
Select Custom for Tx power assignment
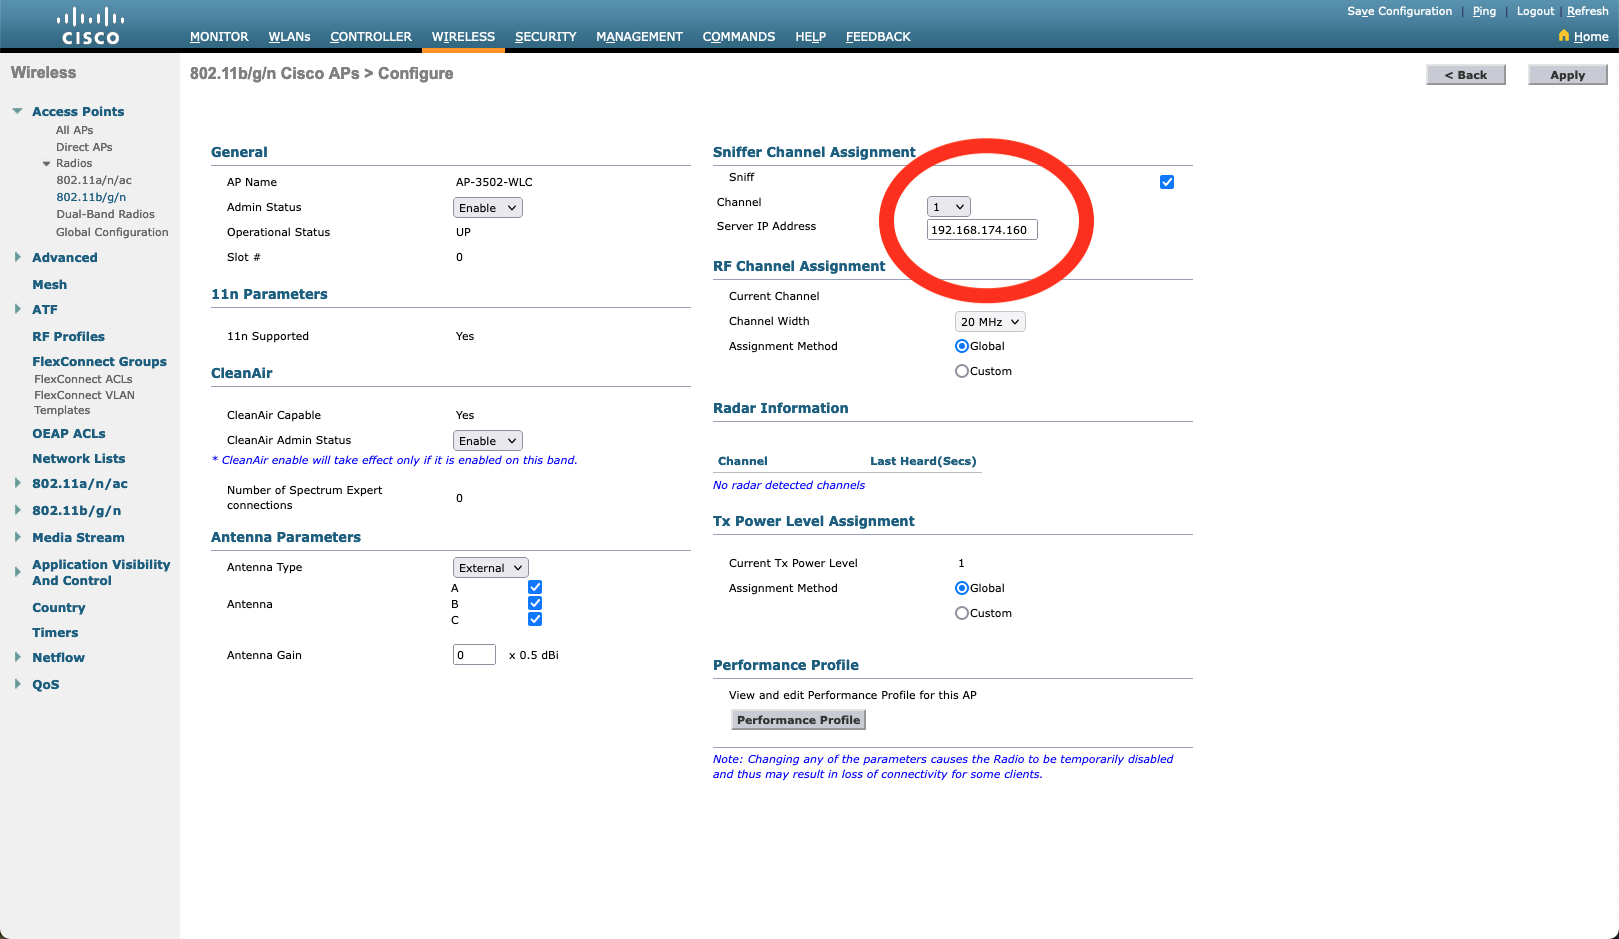[x=962, y=613]
